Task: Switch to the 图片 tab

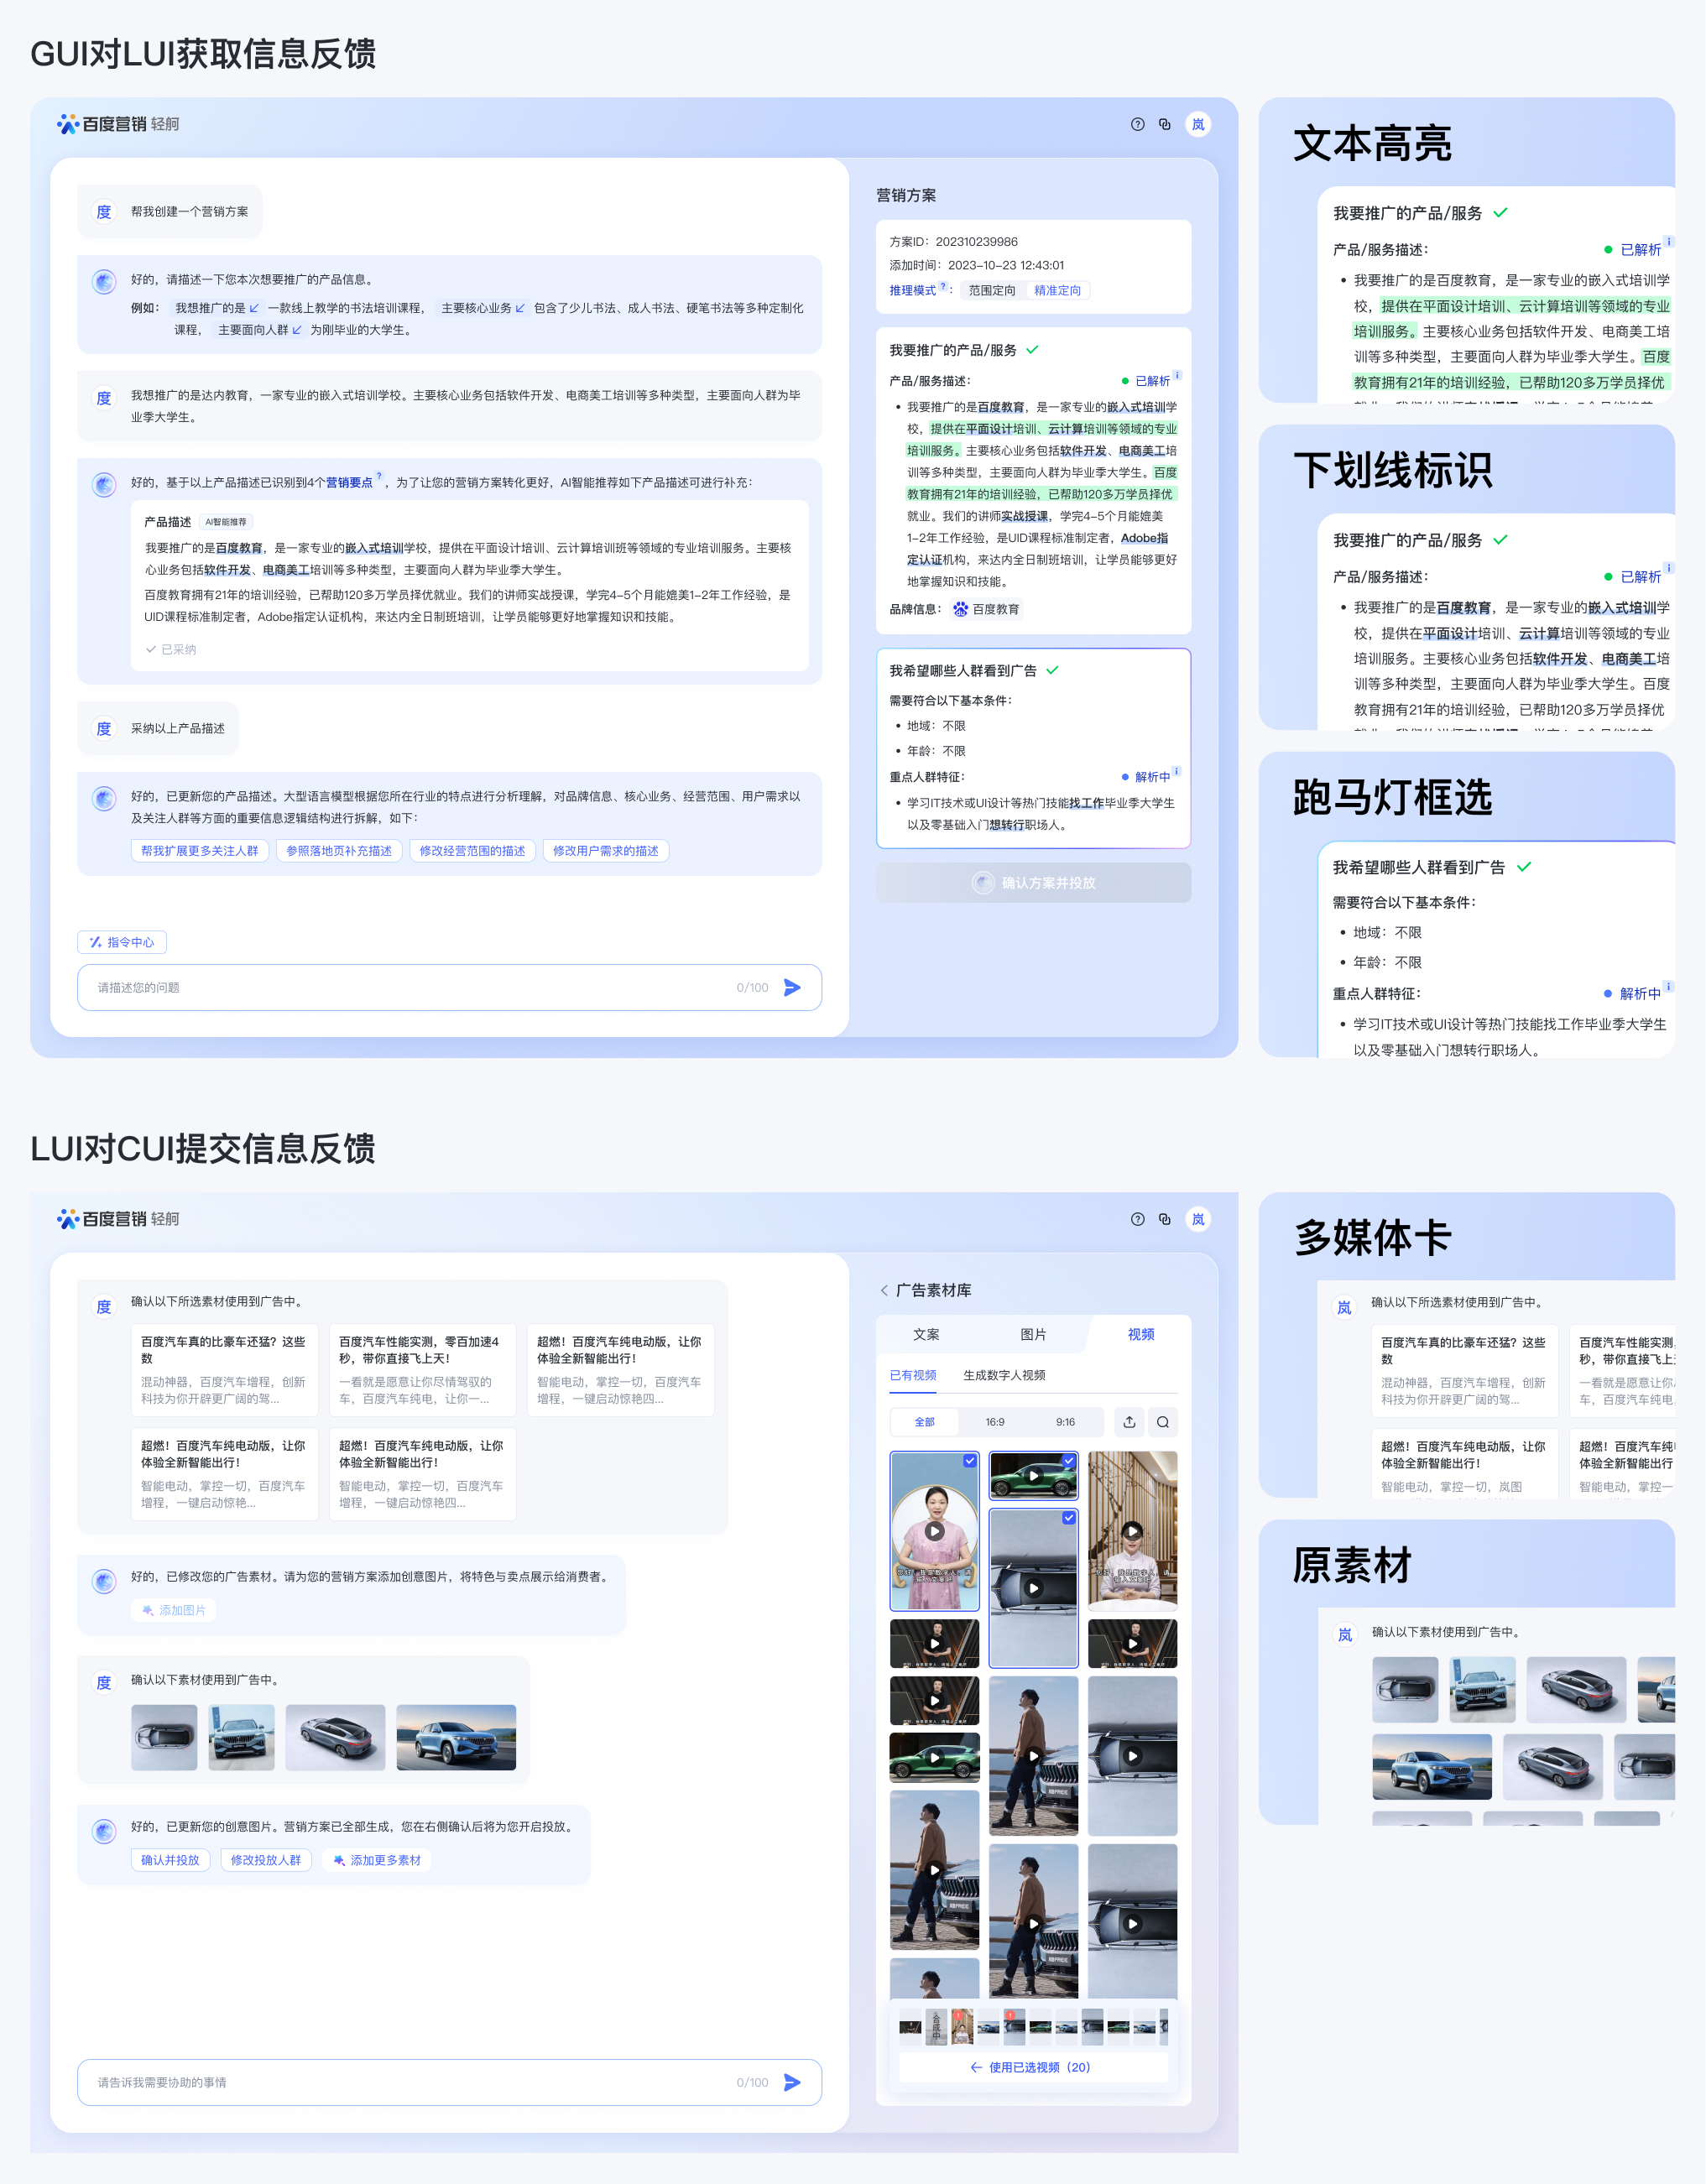Action: [x=1033, y=1334]
